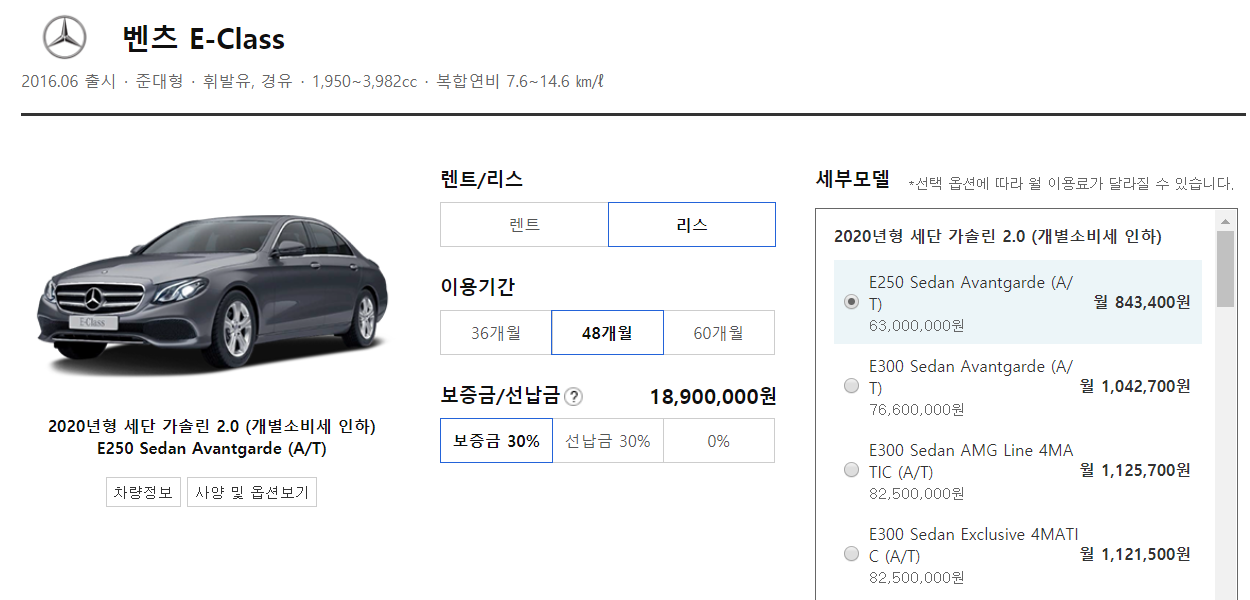
Task: Click the 월 1,042,700원 monthly price
Action: [x=1135, y=386]
